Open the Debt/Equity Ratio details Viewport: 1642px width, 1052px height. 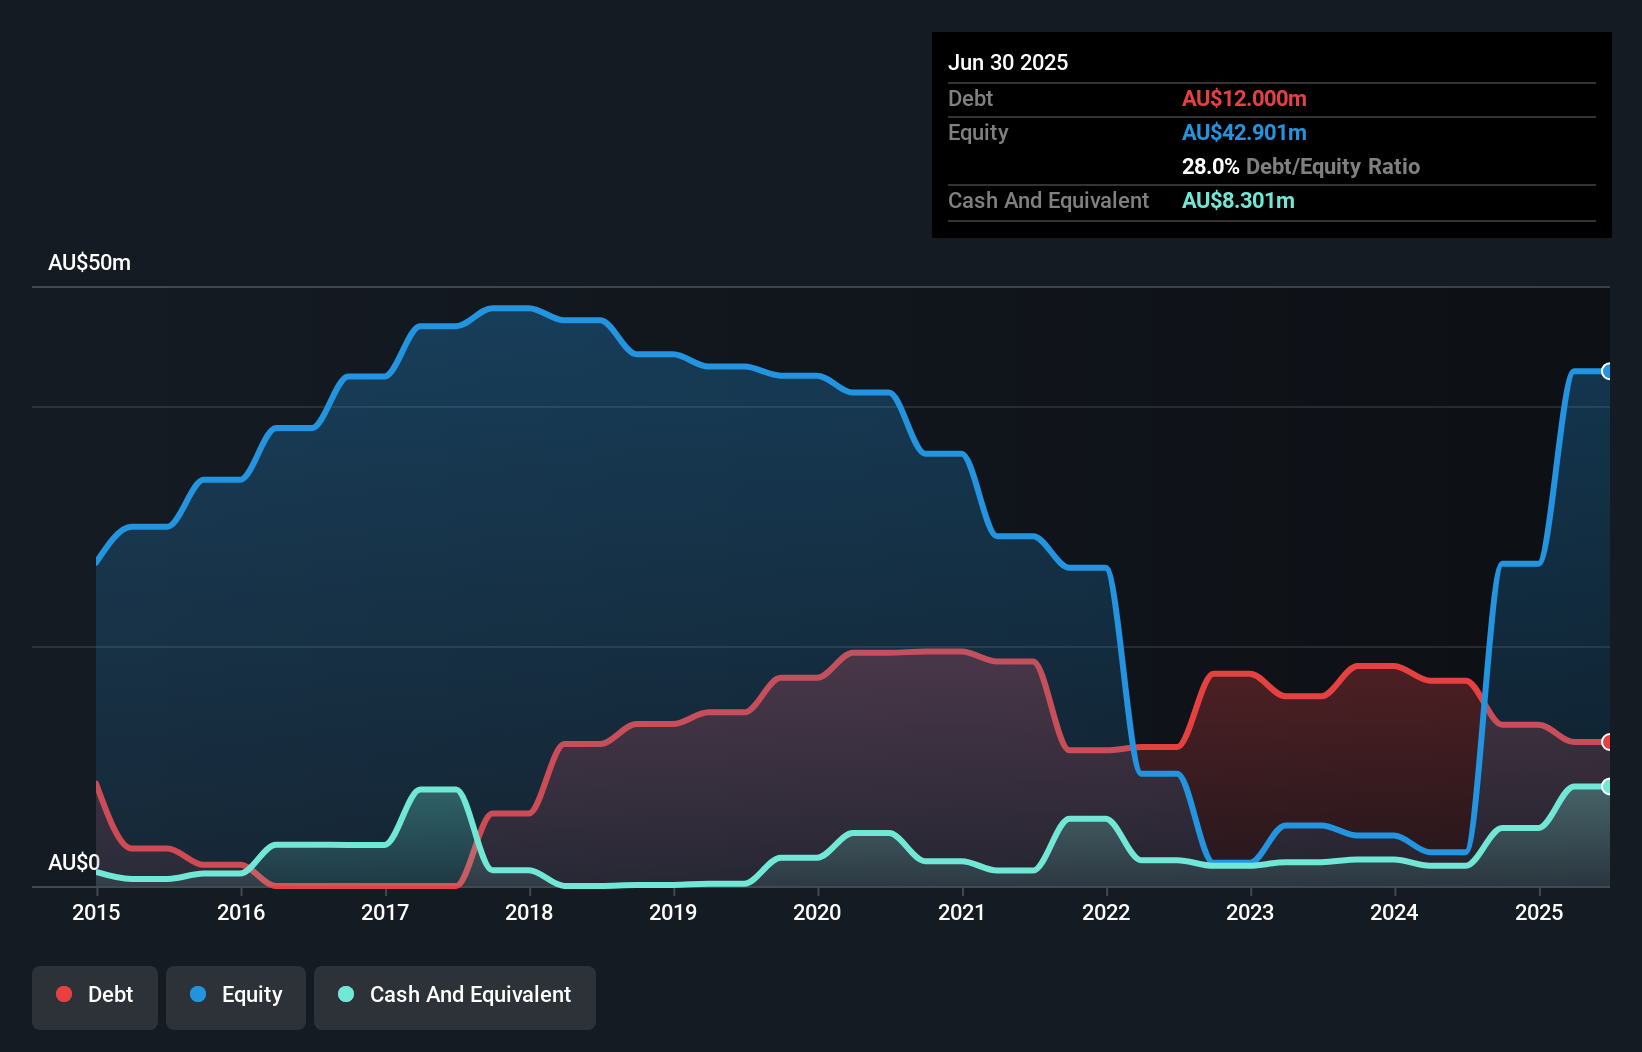point(1301,167)
